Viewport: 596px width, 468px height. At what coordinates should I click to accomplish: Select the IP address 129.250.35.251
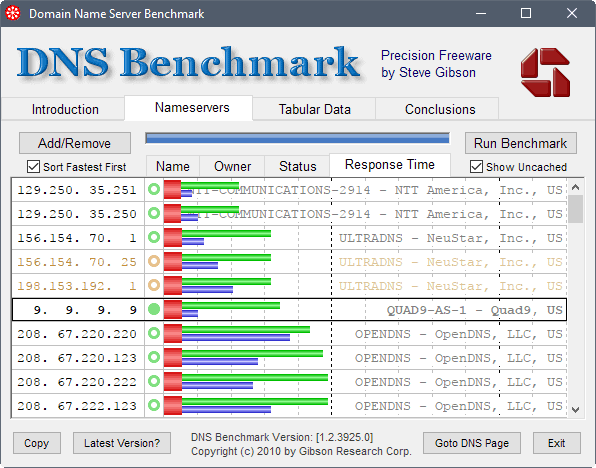point(77,190)
